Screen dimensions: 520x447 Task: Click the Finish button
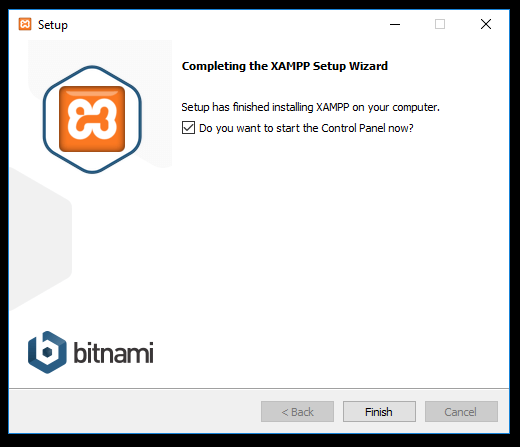click(x=379, y=412)
